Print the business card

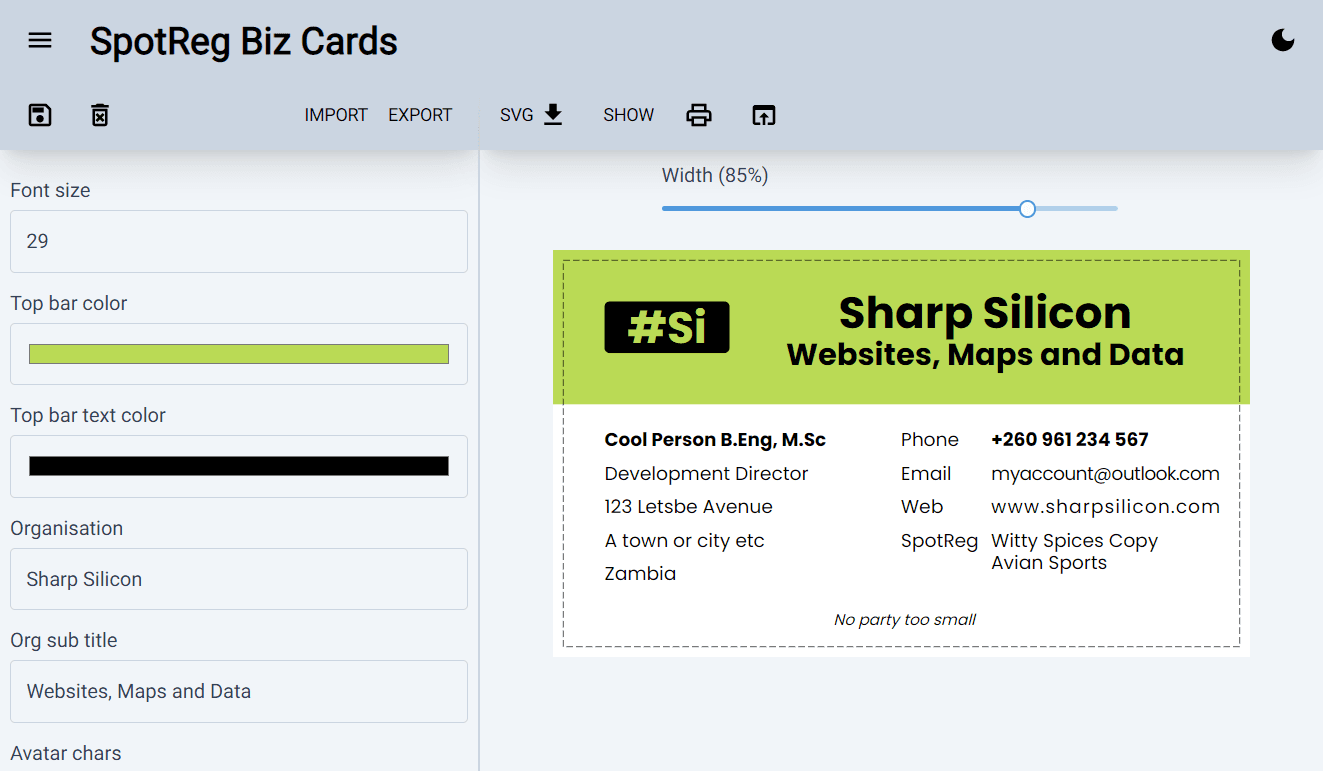(x=699, y=115)
